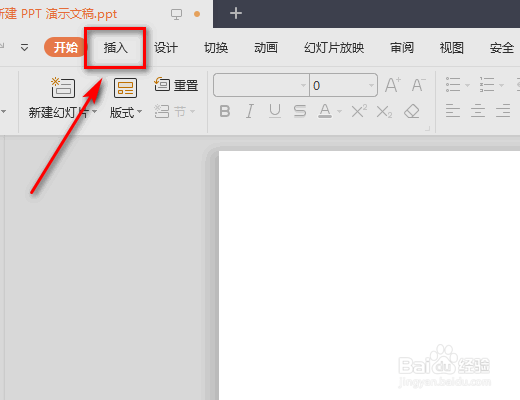The height and width of the screenshot is (400, 520).
Task: Click the 重置 reset button
Action: point(176,85)
